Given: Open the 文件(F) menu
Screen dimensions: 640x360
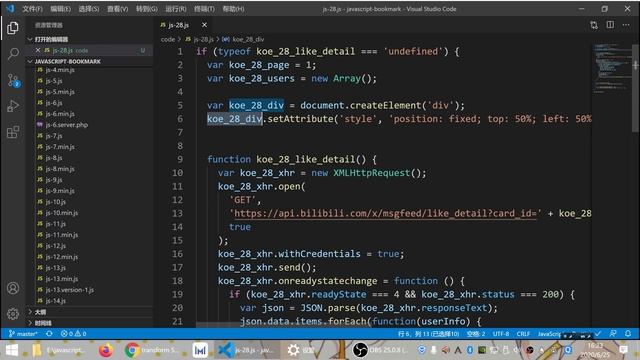Looking at the screenshot, I should (x=32, y=9).
